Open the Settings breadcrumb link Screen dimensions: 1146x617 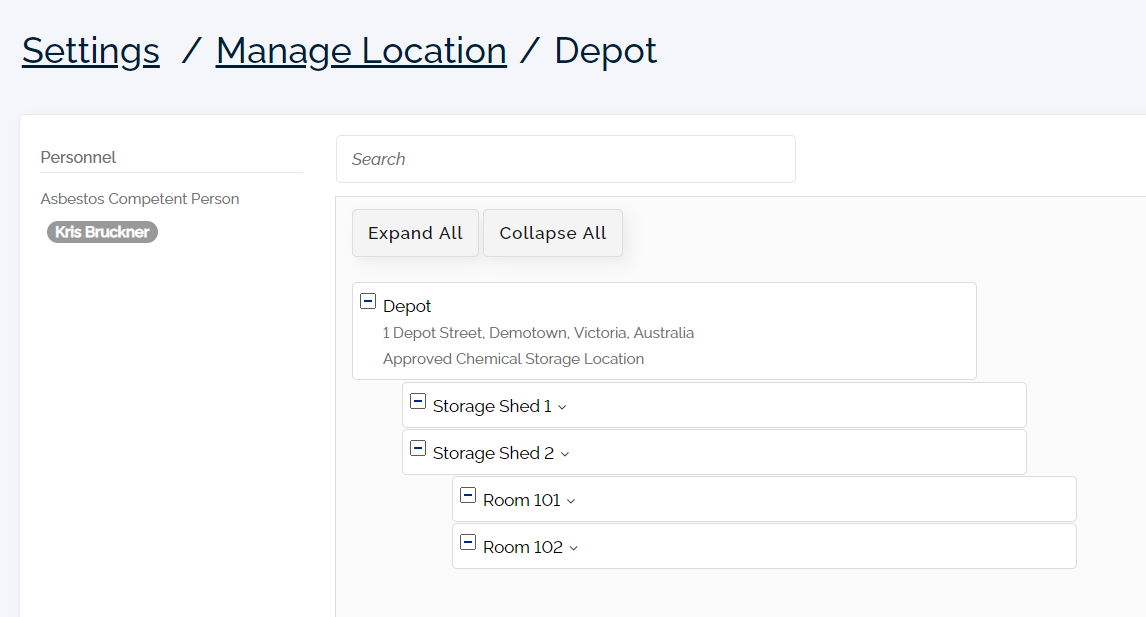point(90,50)
